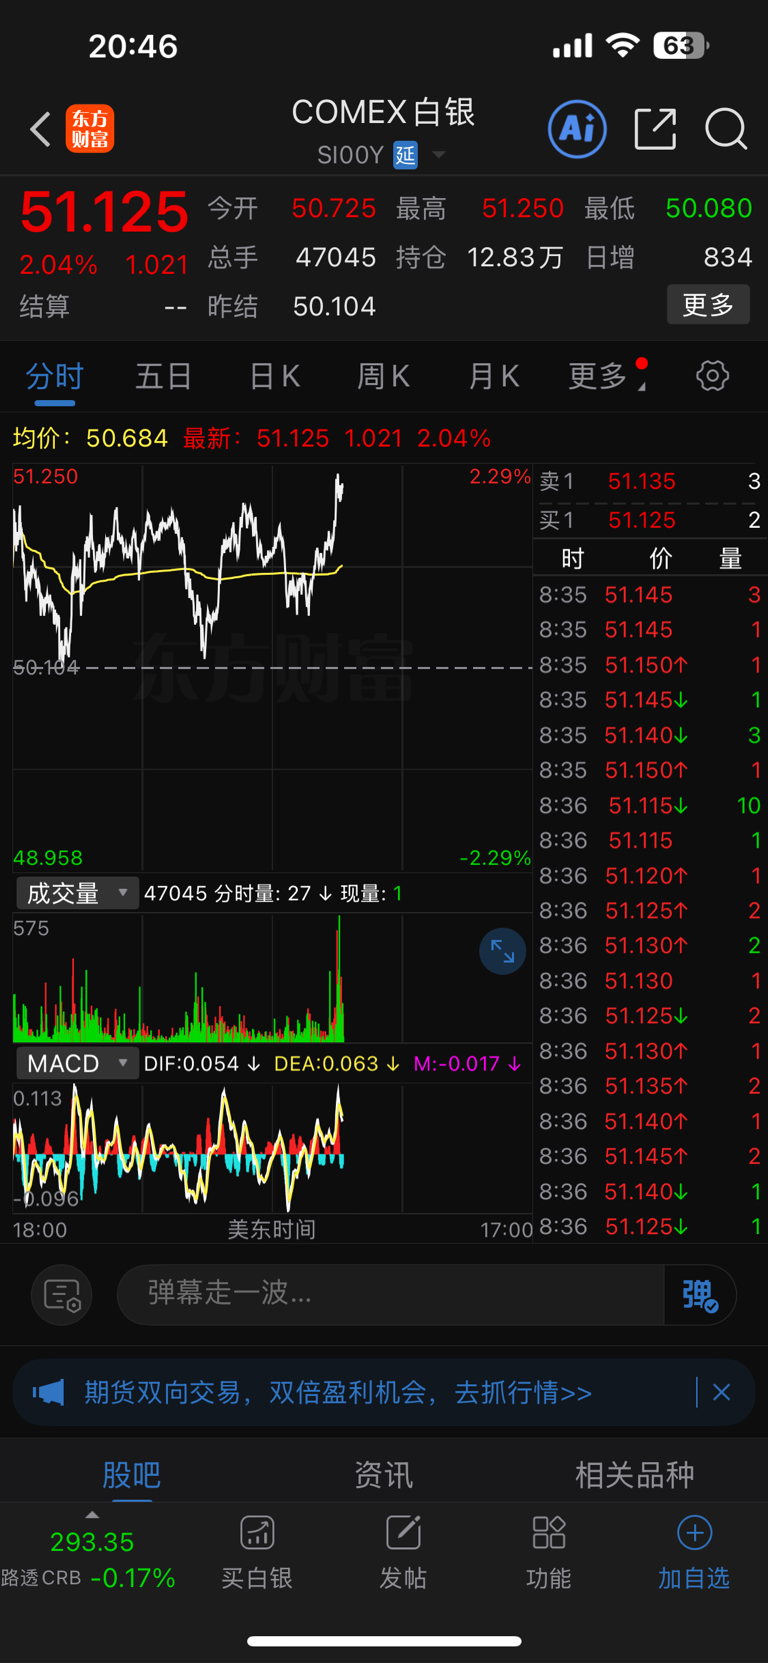Tap the 持仓 12.83万 open interest value
This screenshot has width=768, height=1663.
[x=515, y=258]
